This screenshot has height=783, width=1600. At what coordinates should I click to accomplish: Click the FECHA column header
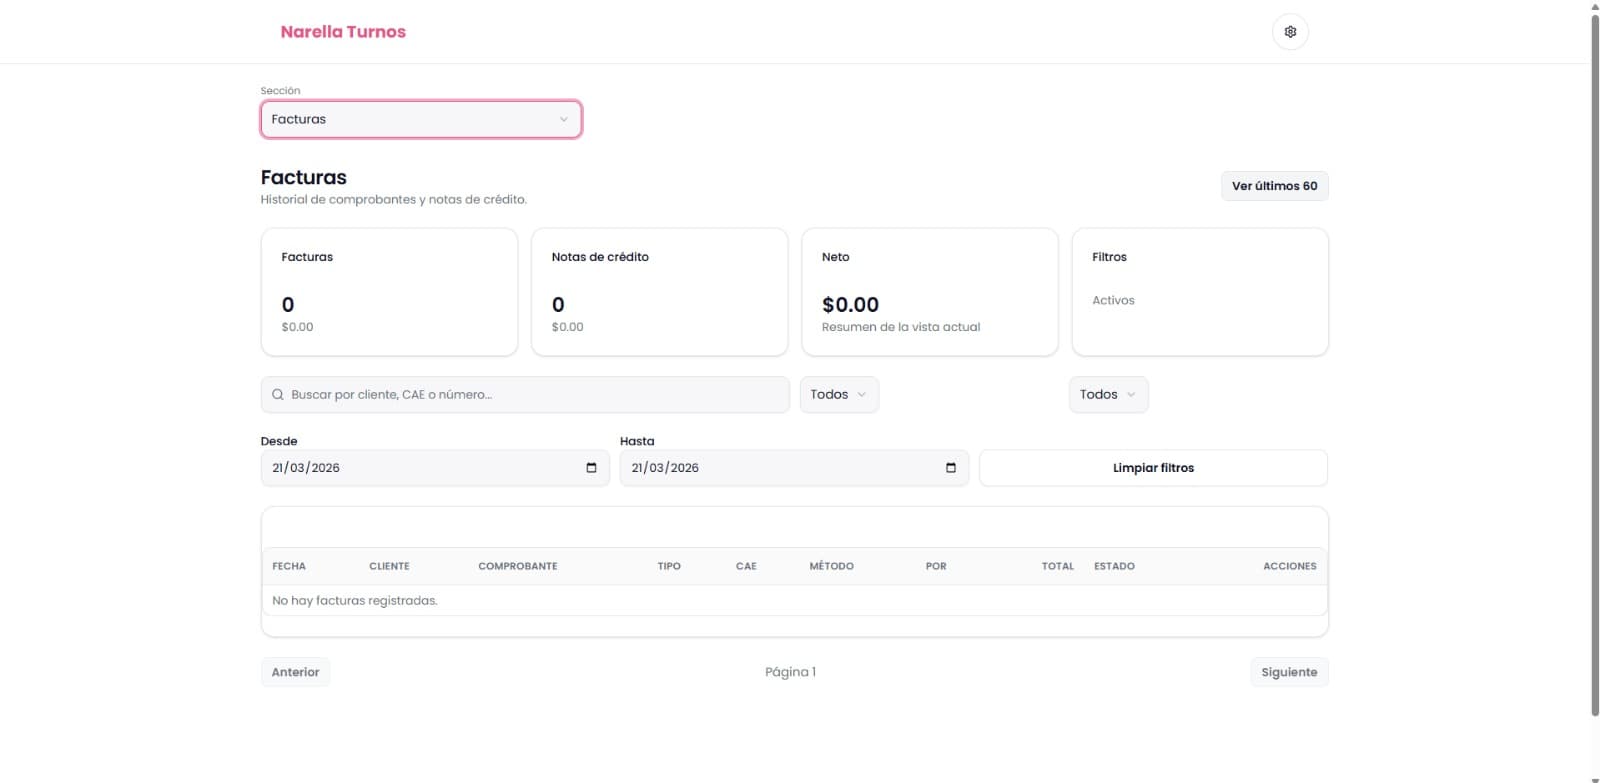coord(289,566)
